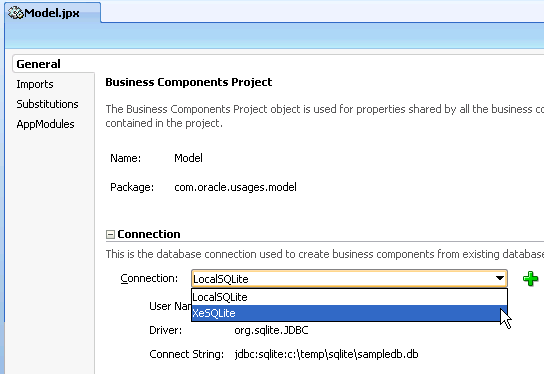Show the AppModules category
544x374 pixels.
(45, 124)
